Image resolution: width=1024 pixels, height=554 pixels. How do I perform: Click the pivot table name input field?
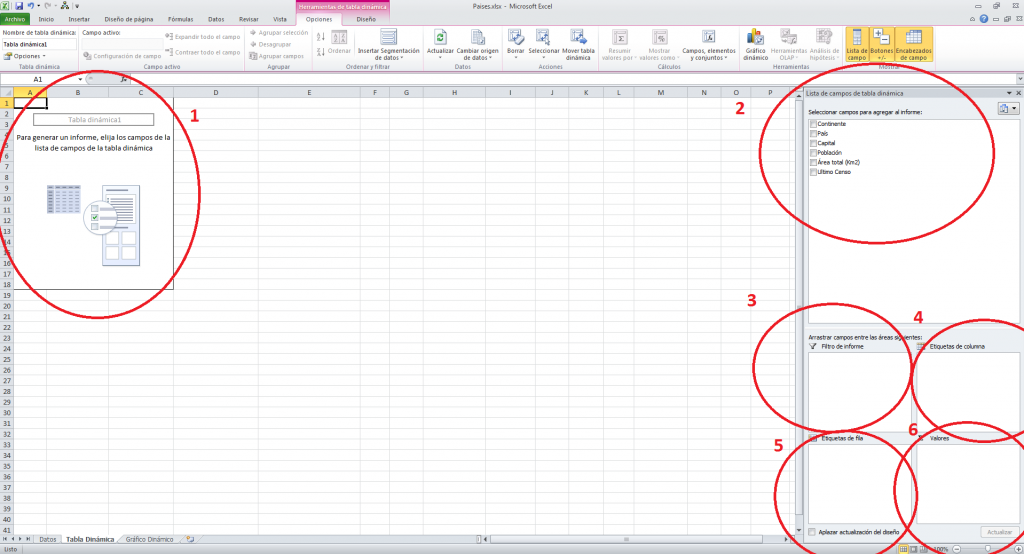tap(39, 44)
